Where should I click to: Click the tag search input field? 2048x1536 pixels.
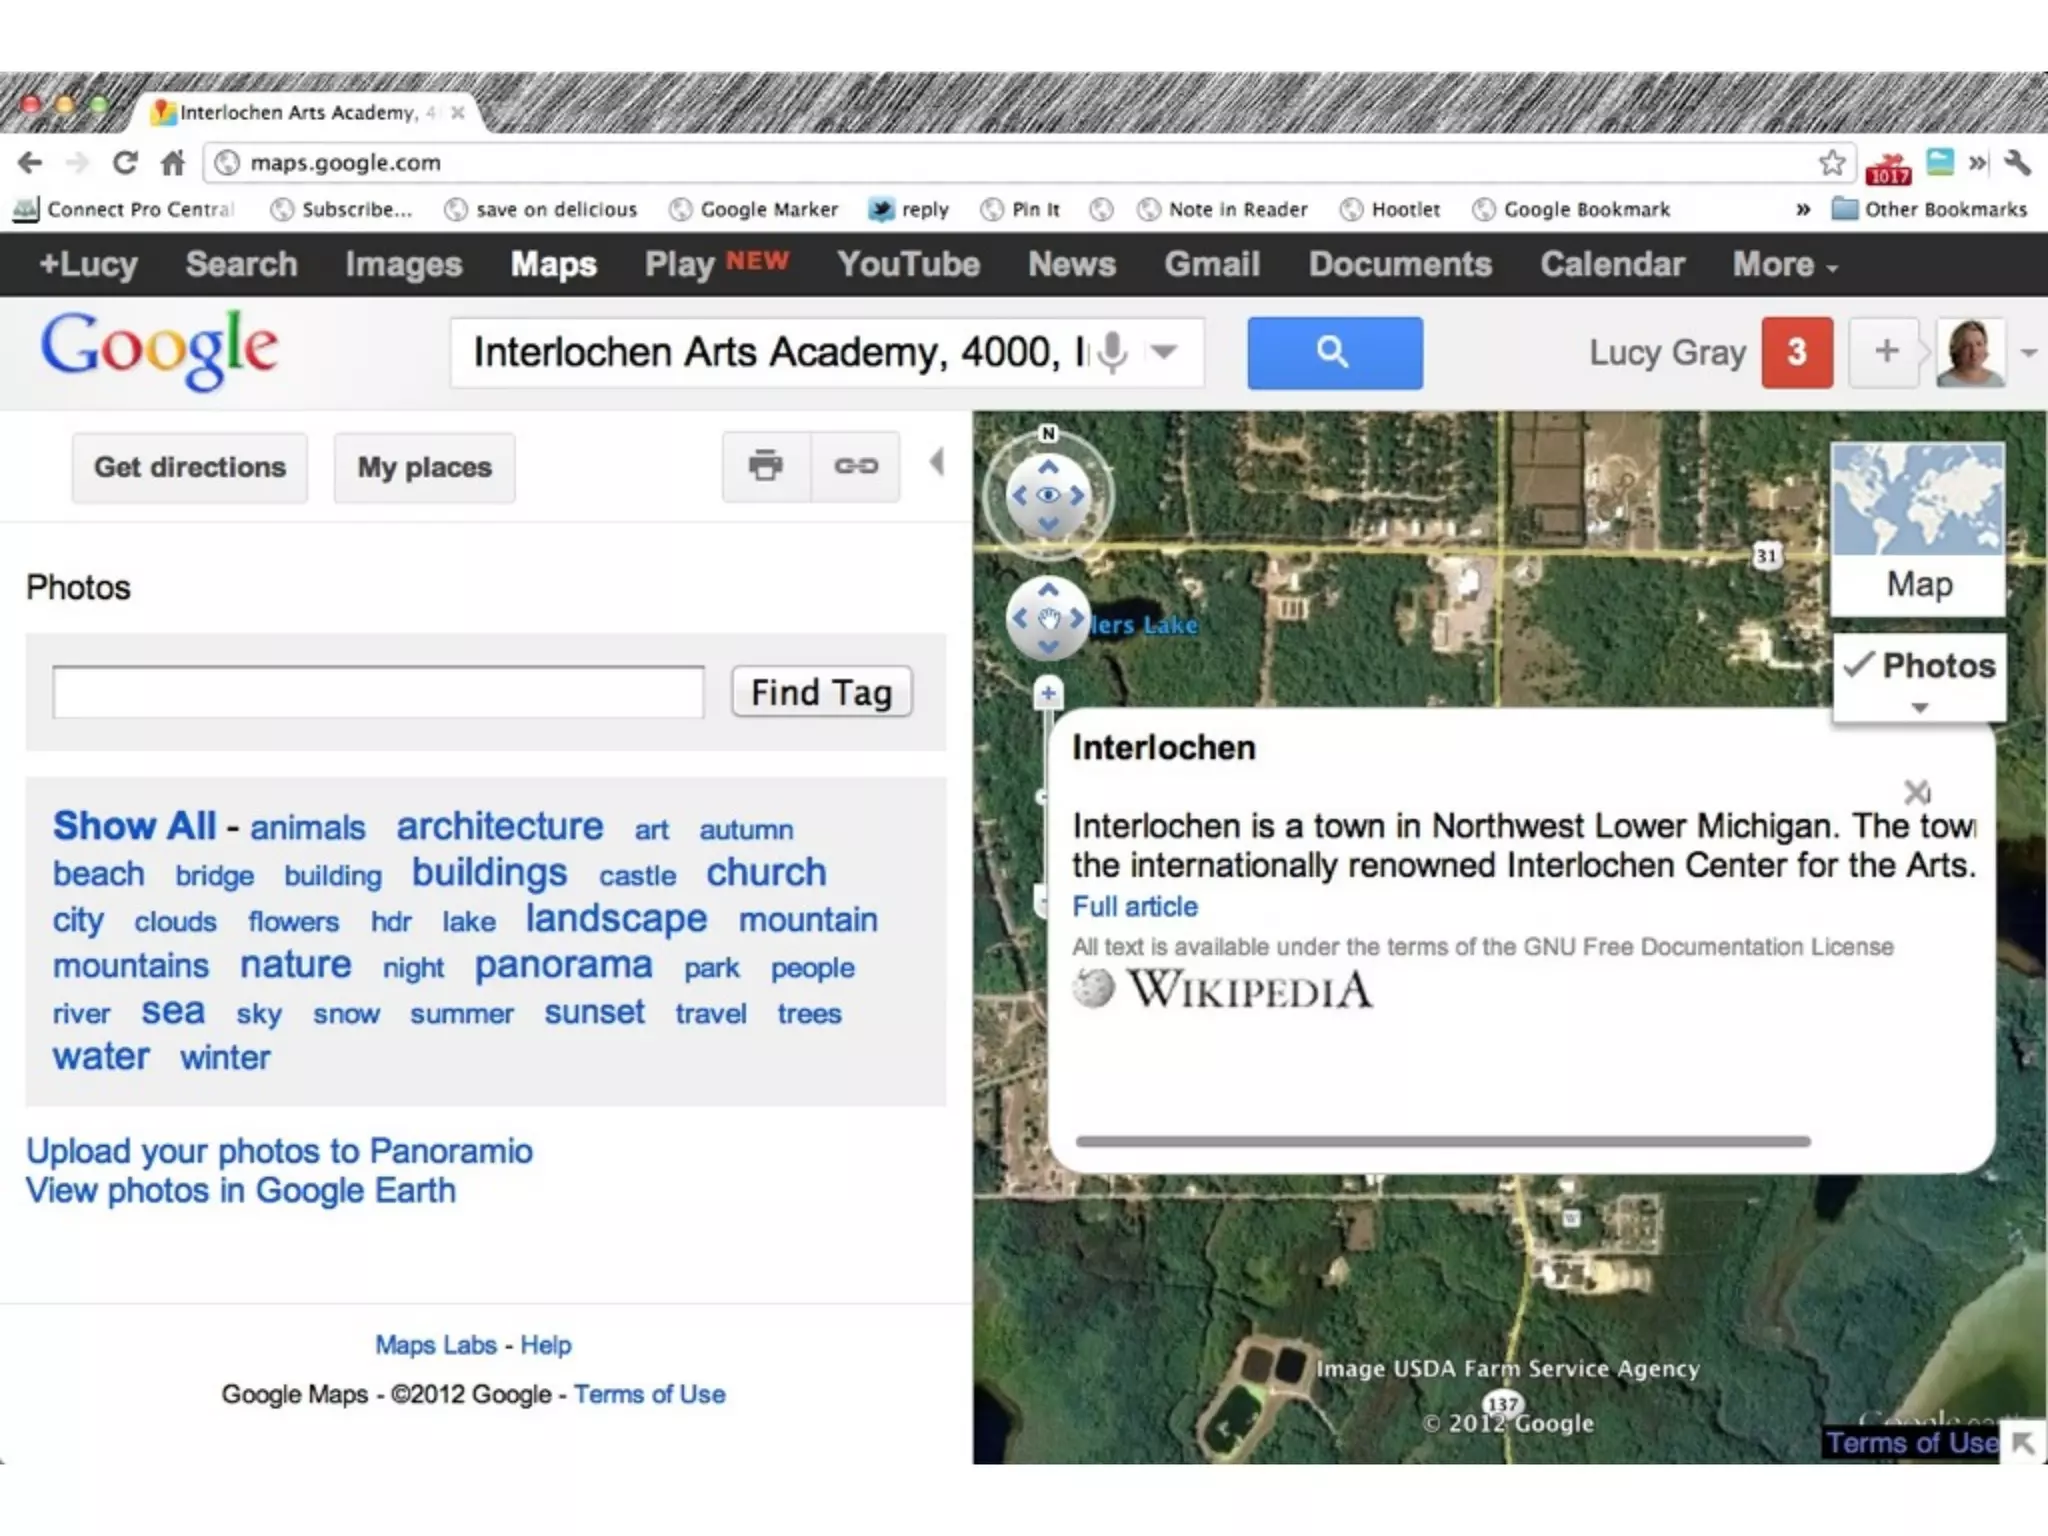pyautogui.click(x=378, y=692)
